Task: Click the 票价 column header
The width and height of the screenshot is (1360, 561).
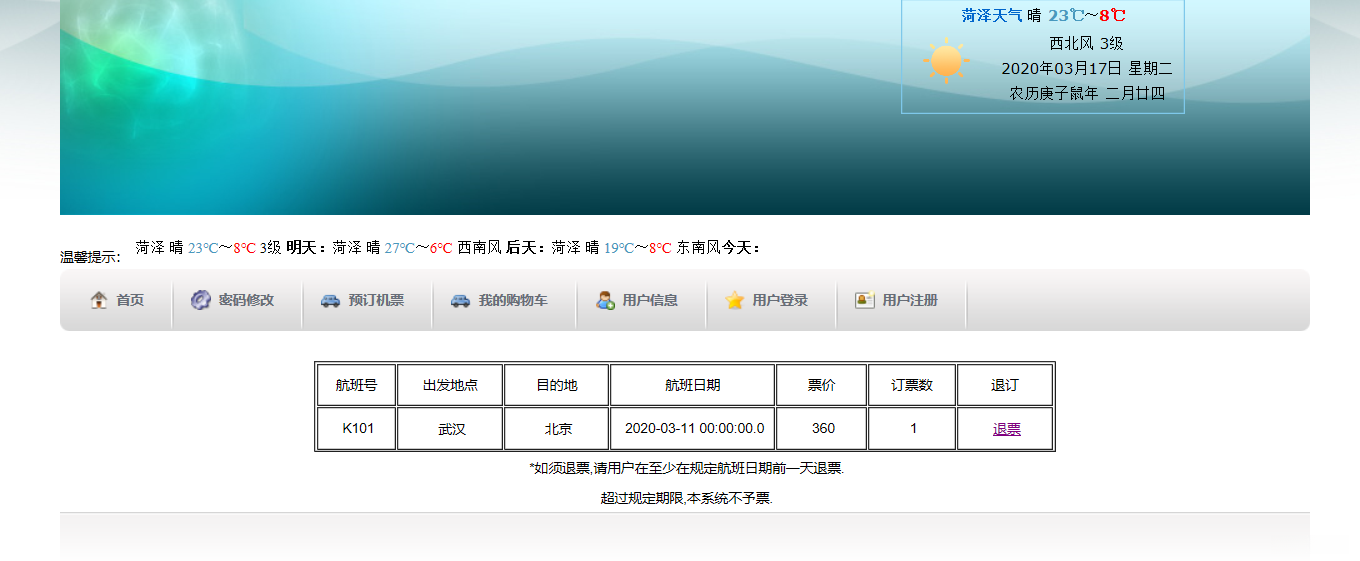Action: coord(822,385)
